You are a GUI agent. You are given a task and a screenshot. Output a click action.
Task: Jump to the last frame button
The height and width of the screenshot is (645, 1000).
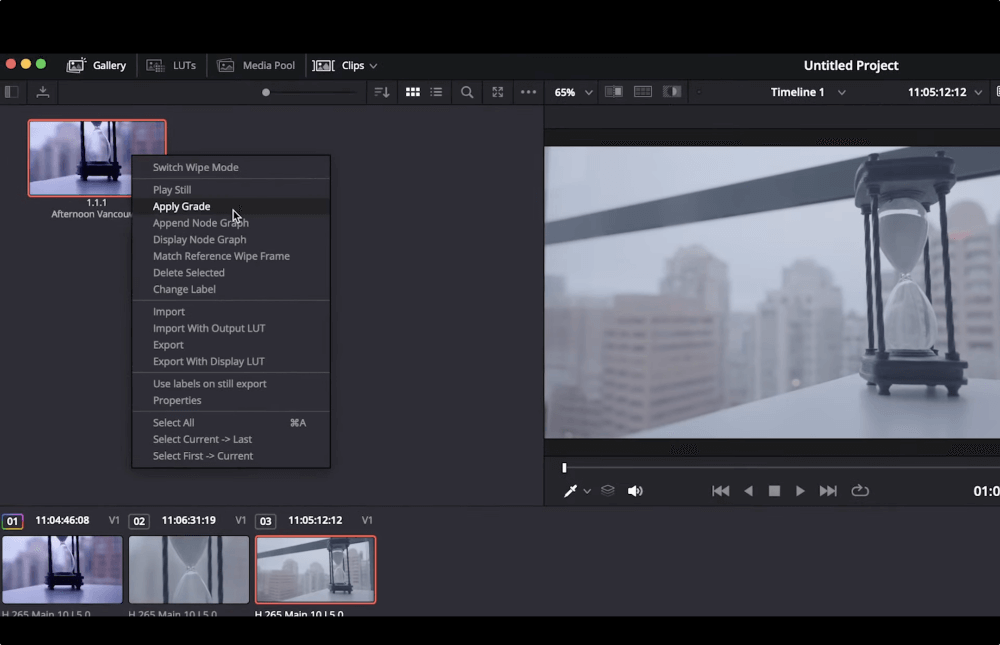(828, 491)
